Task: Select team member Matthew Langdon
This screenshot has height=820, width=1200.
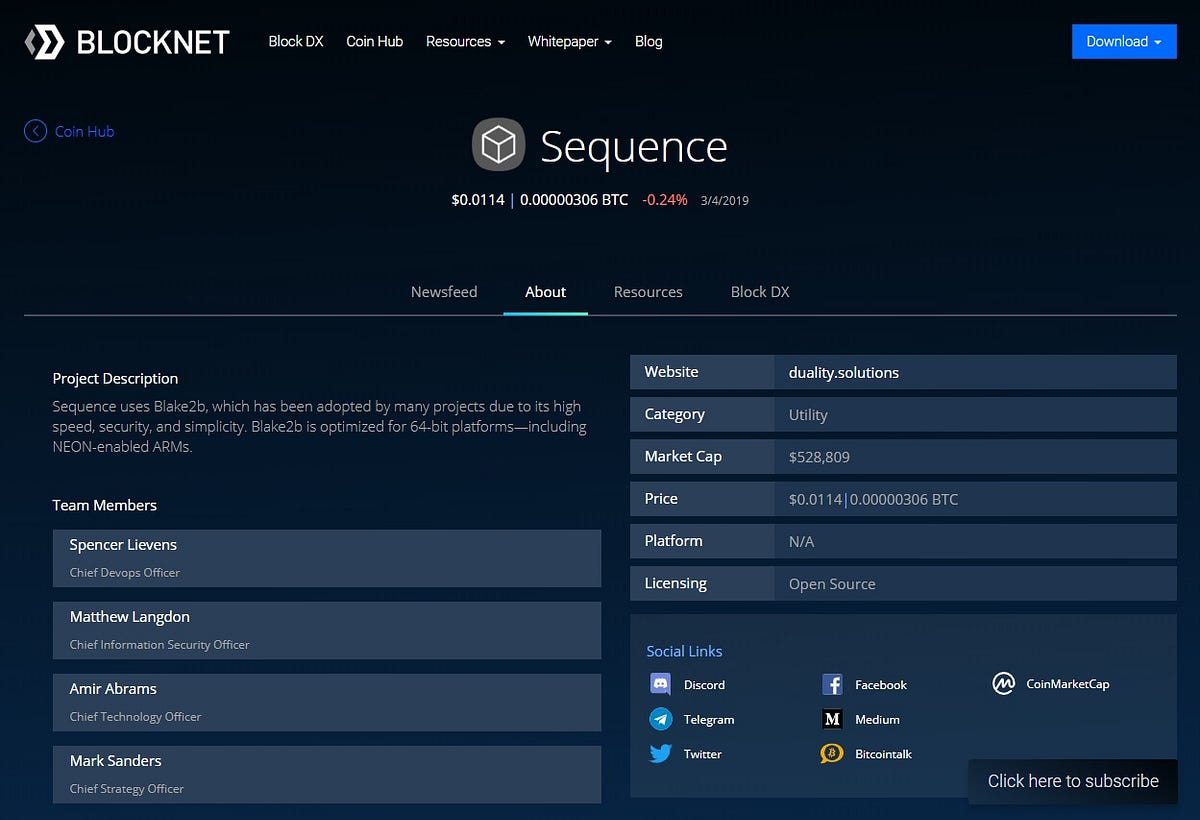Action: point(327,630)
